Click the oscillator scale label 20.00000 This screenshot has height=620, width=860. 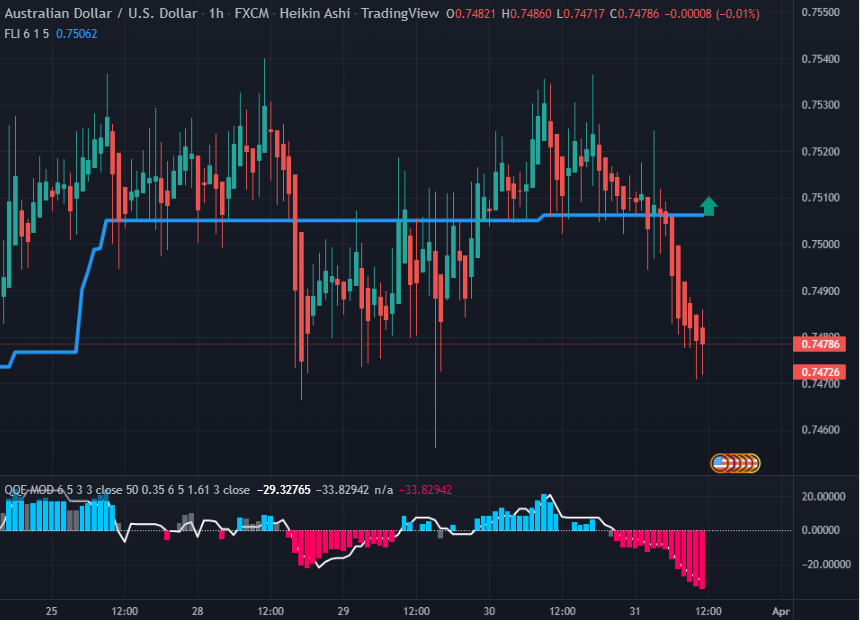823,496
